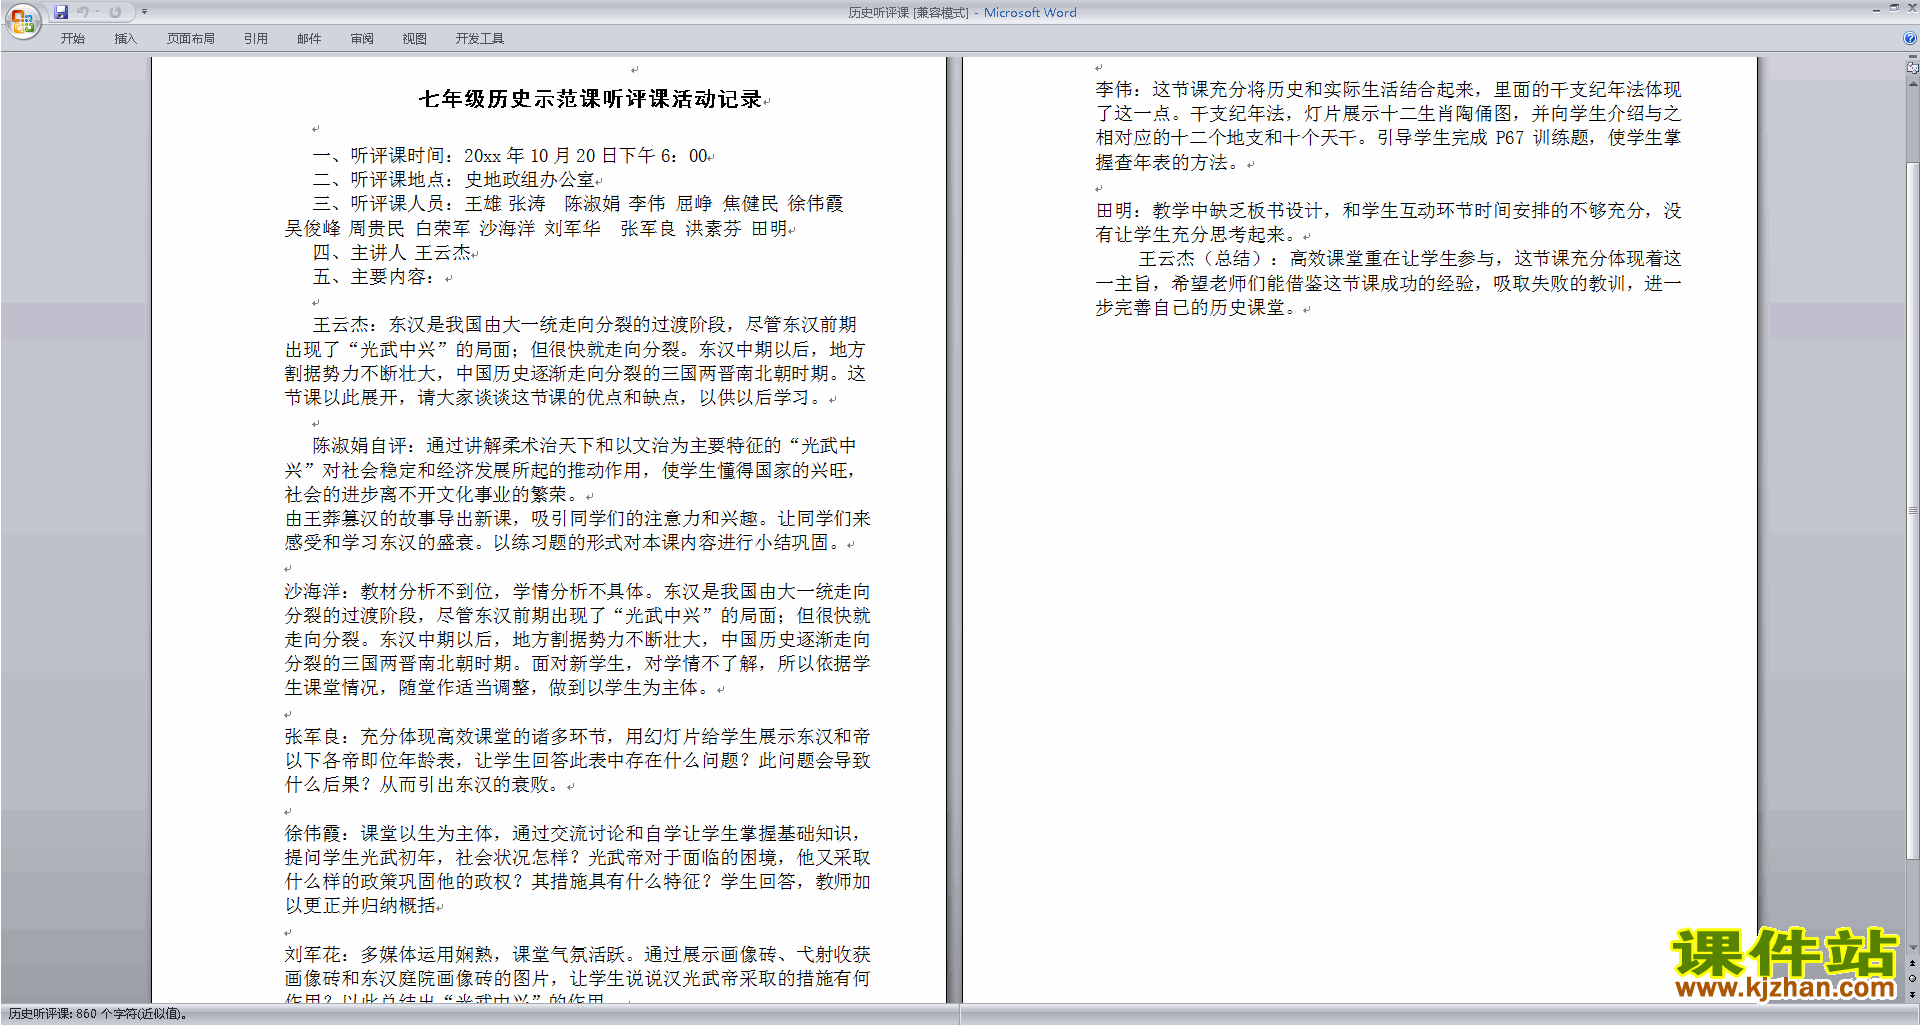Click the paragraph starting 张军良：充分体现
Viewport: 1920px width, 1025px height.
click(x=577, y=761)
